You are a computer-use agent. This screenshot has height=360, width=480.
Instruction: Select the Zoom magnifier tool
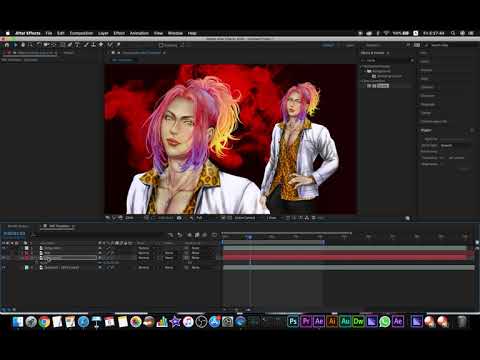tap(31, 45)
